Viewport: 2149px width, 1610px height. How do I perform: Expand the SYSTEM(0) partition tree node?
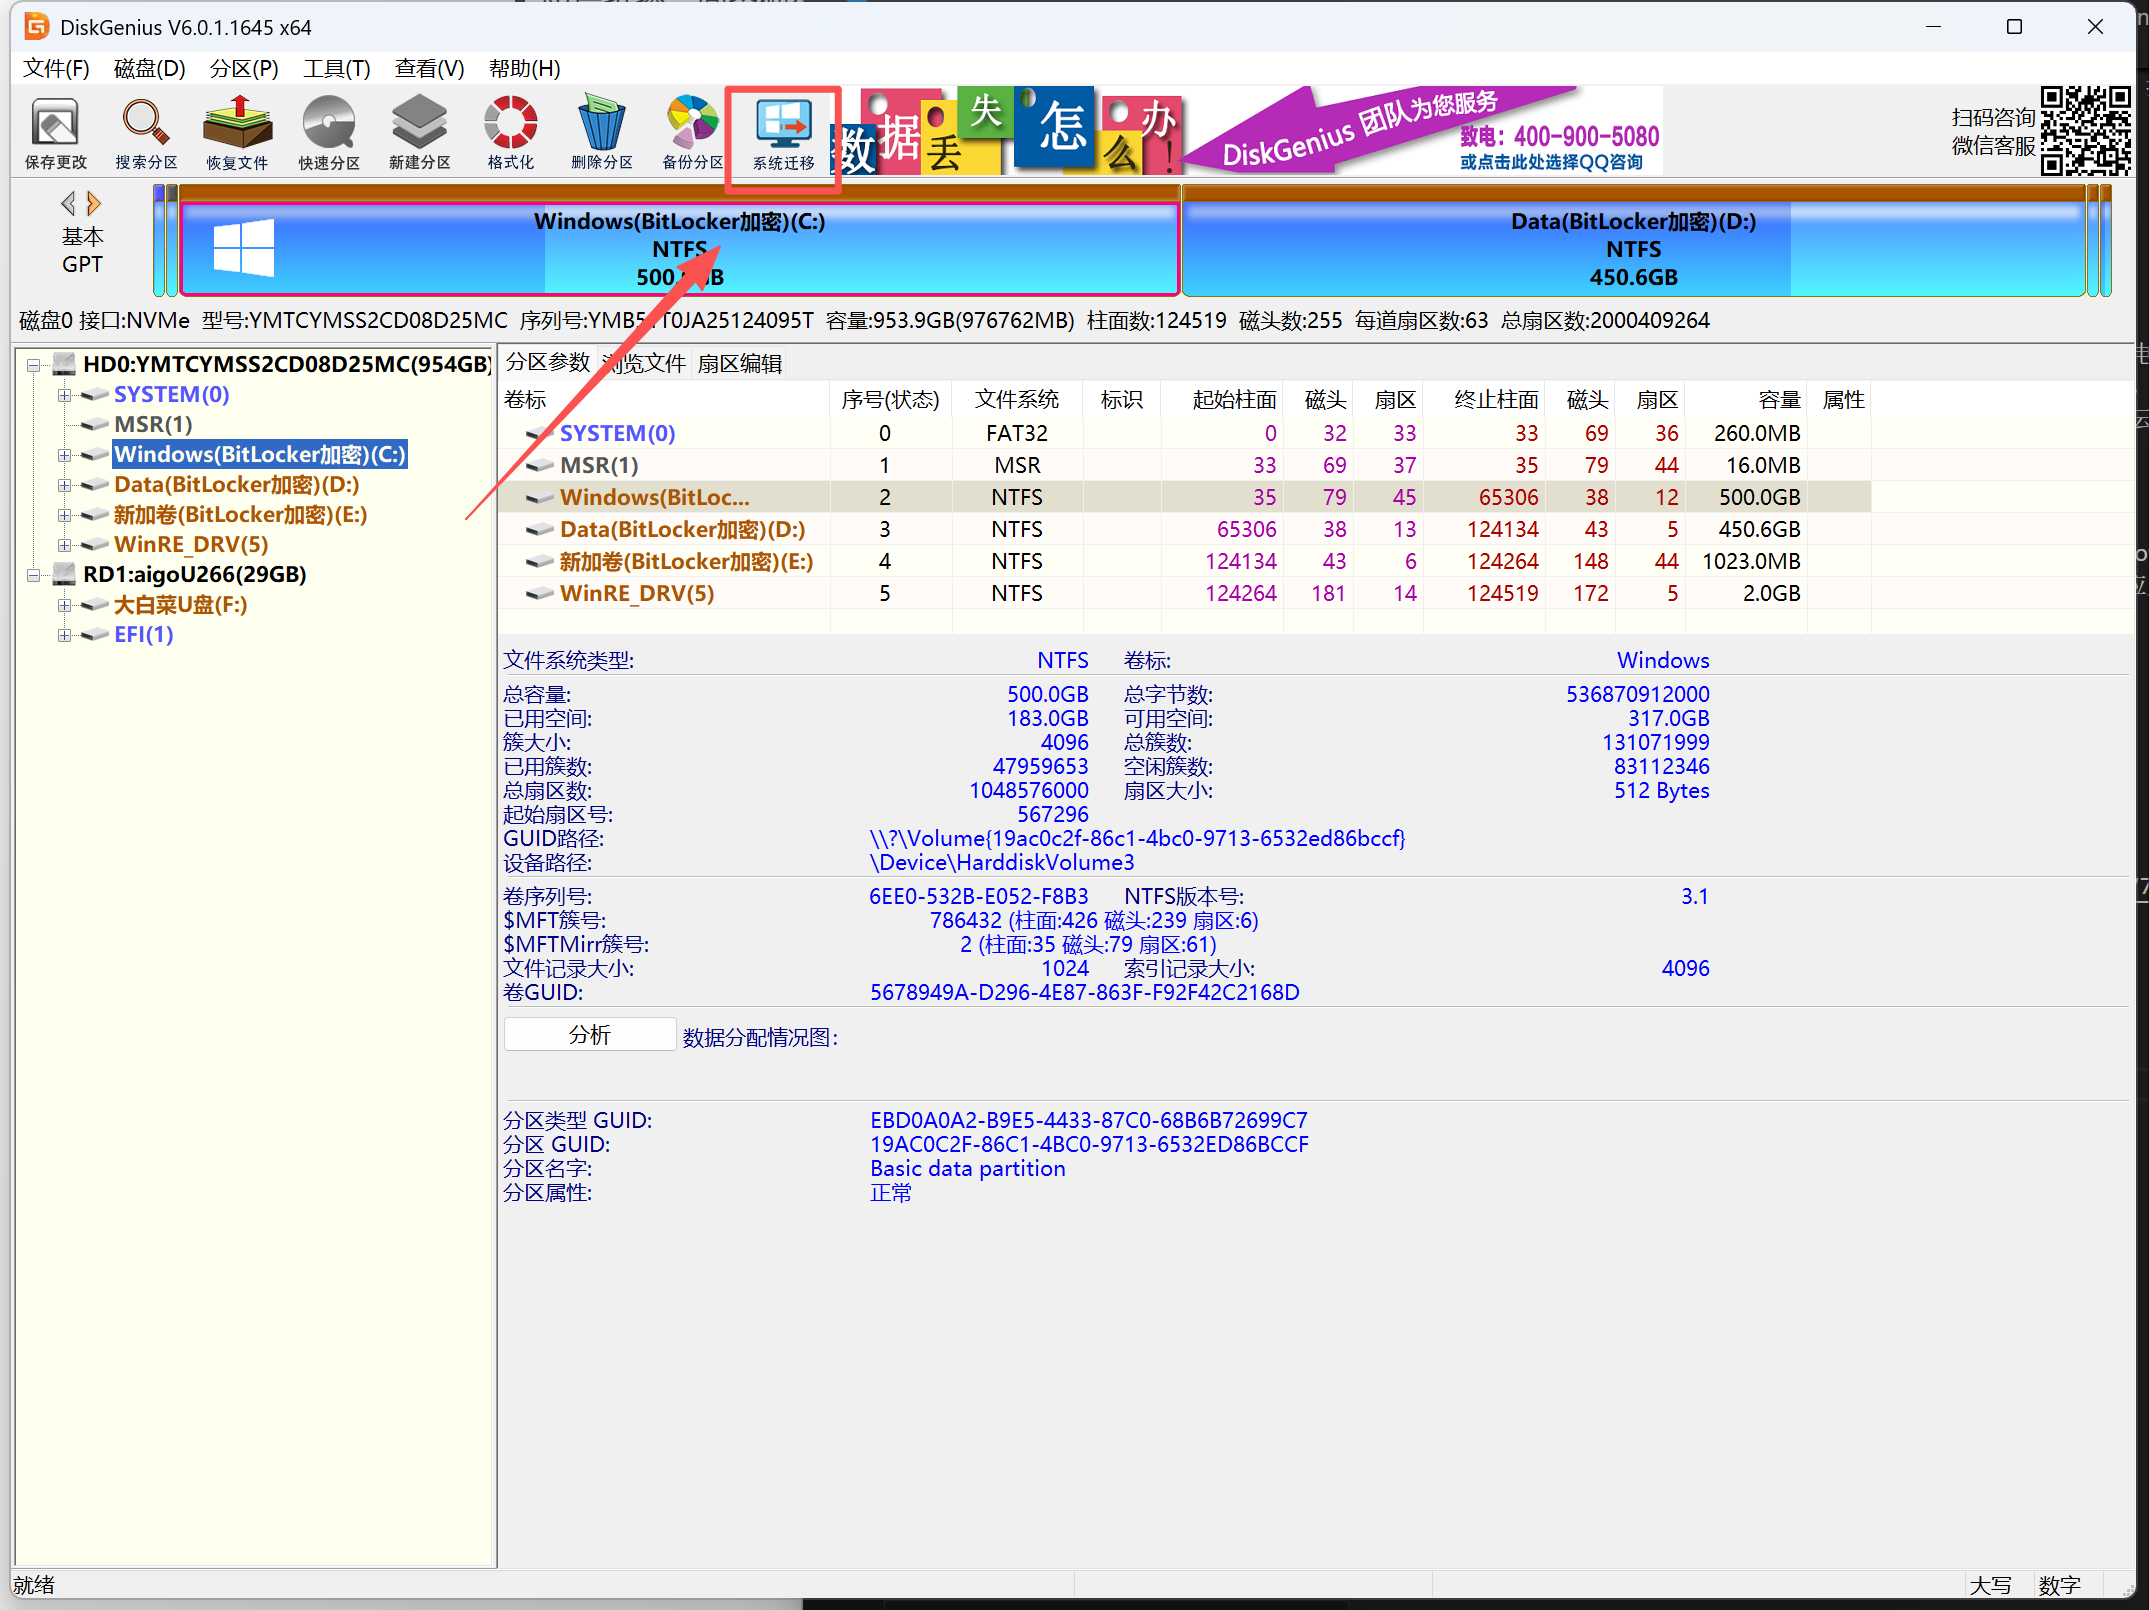(64, 395)
